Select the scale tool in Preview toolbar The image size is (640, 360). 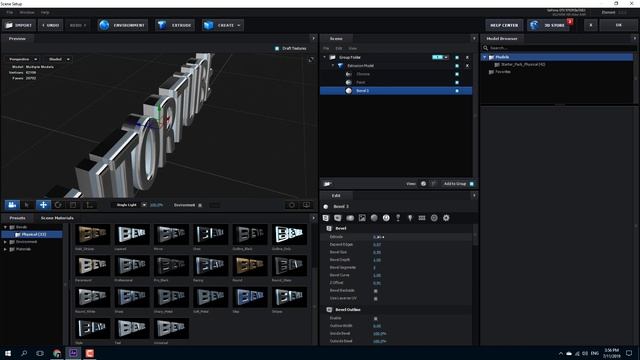tap(73, 205)
